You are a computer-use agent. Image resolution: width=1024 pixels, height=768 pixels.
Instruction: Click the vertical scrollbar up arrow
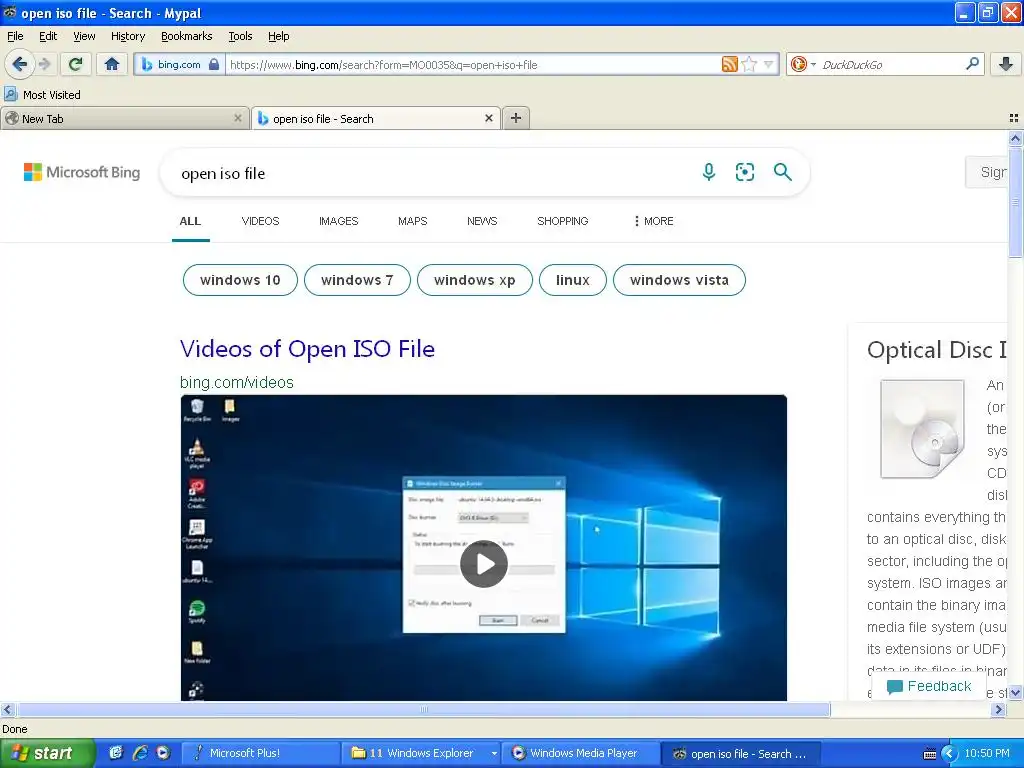pyautogui.click(x=1016, y=138)
